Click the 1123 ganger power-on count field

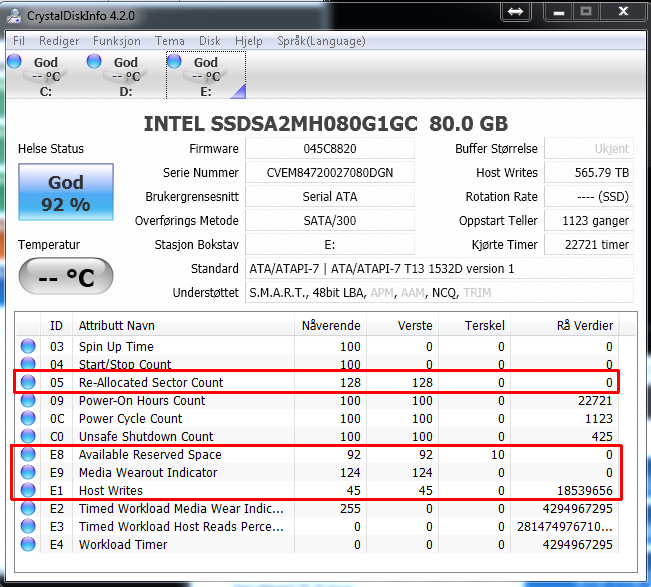click(x=589, y=221)
